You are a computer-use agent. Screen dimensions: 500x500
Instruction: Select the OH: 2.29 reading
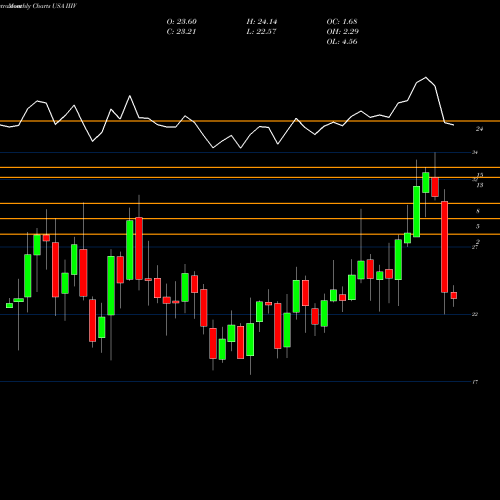(x=342, y=32)
